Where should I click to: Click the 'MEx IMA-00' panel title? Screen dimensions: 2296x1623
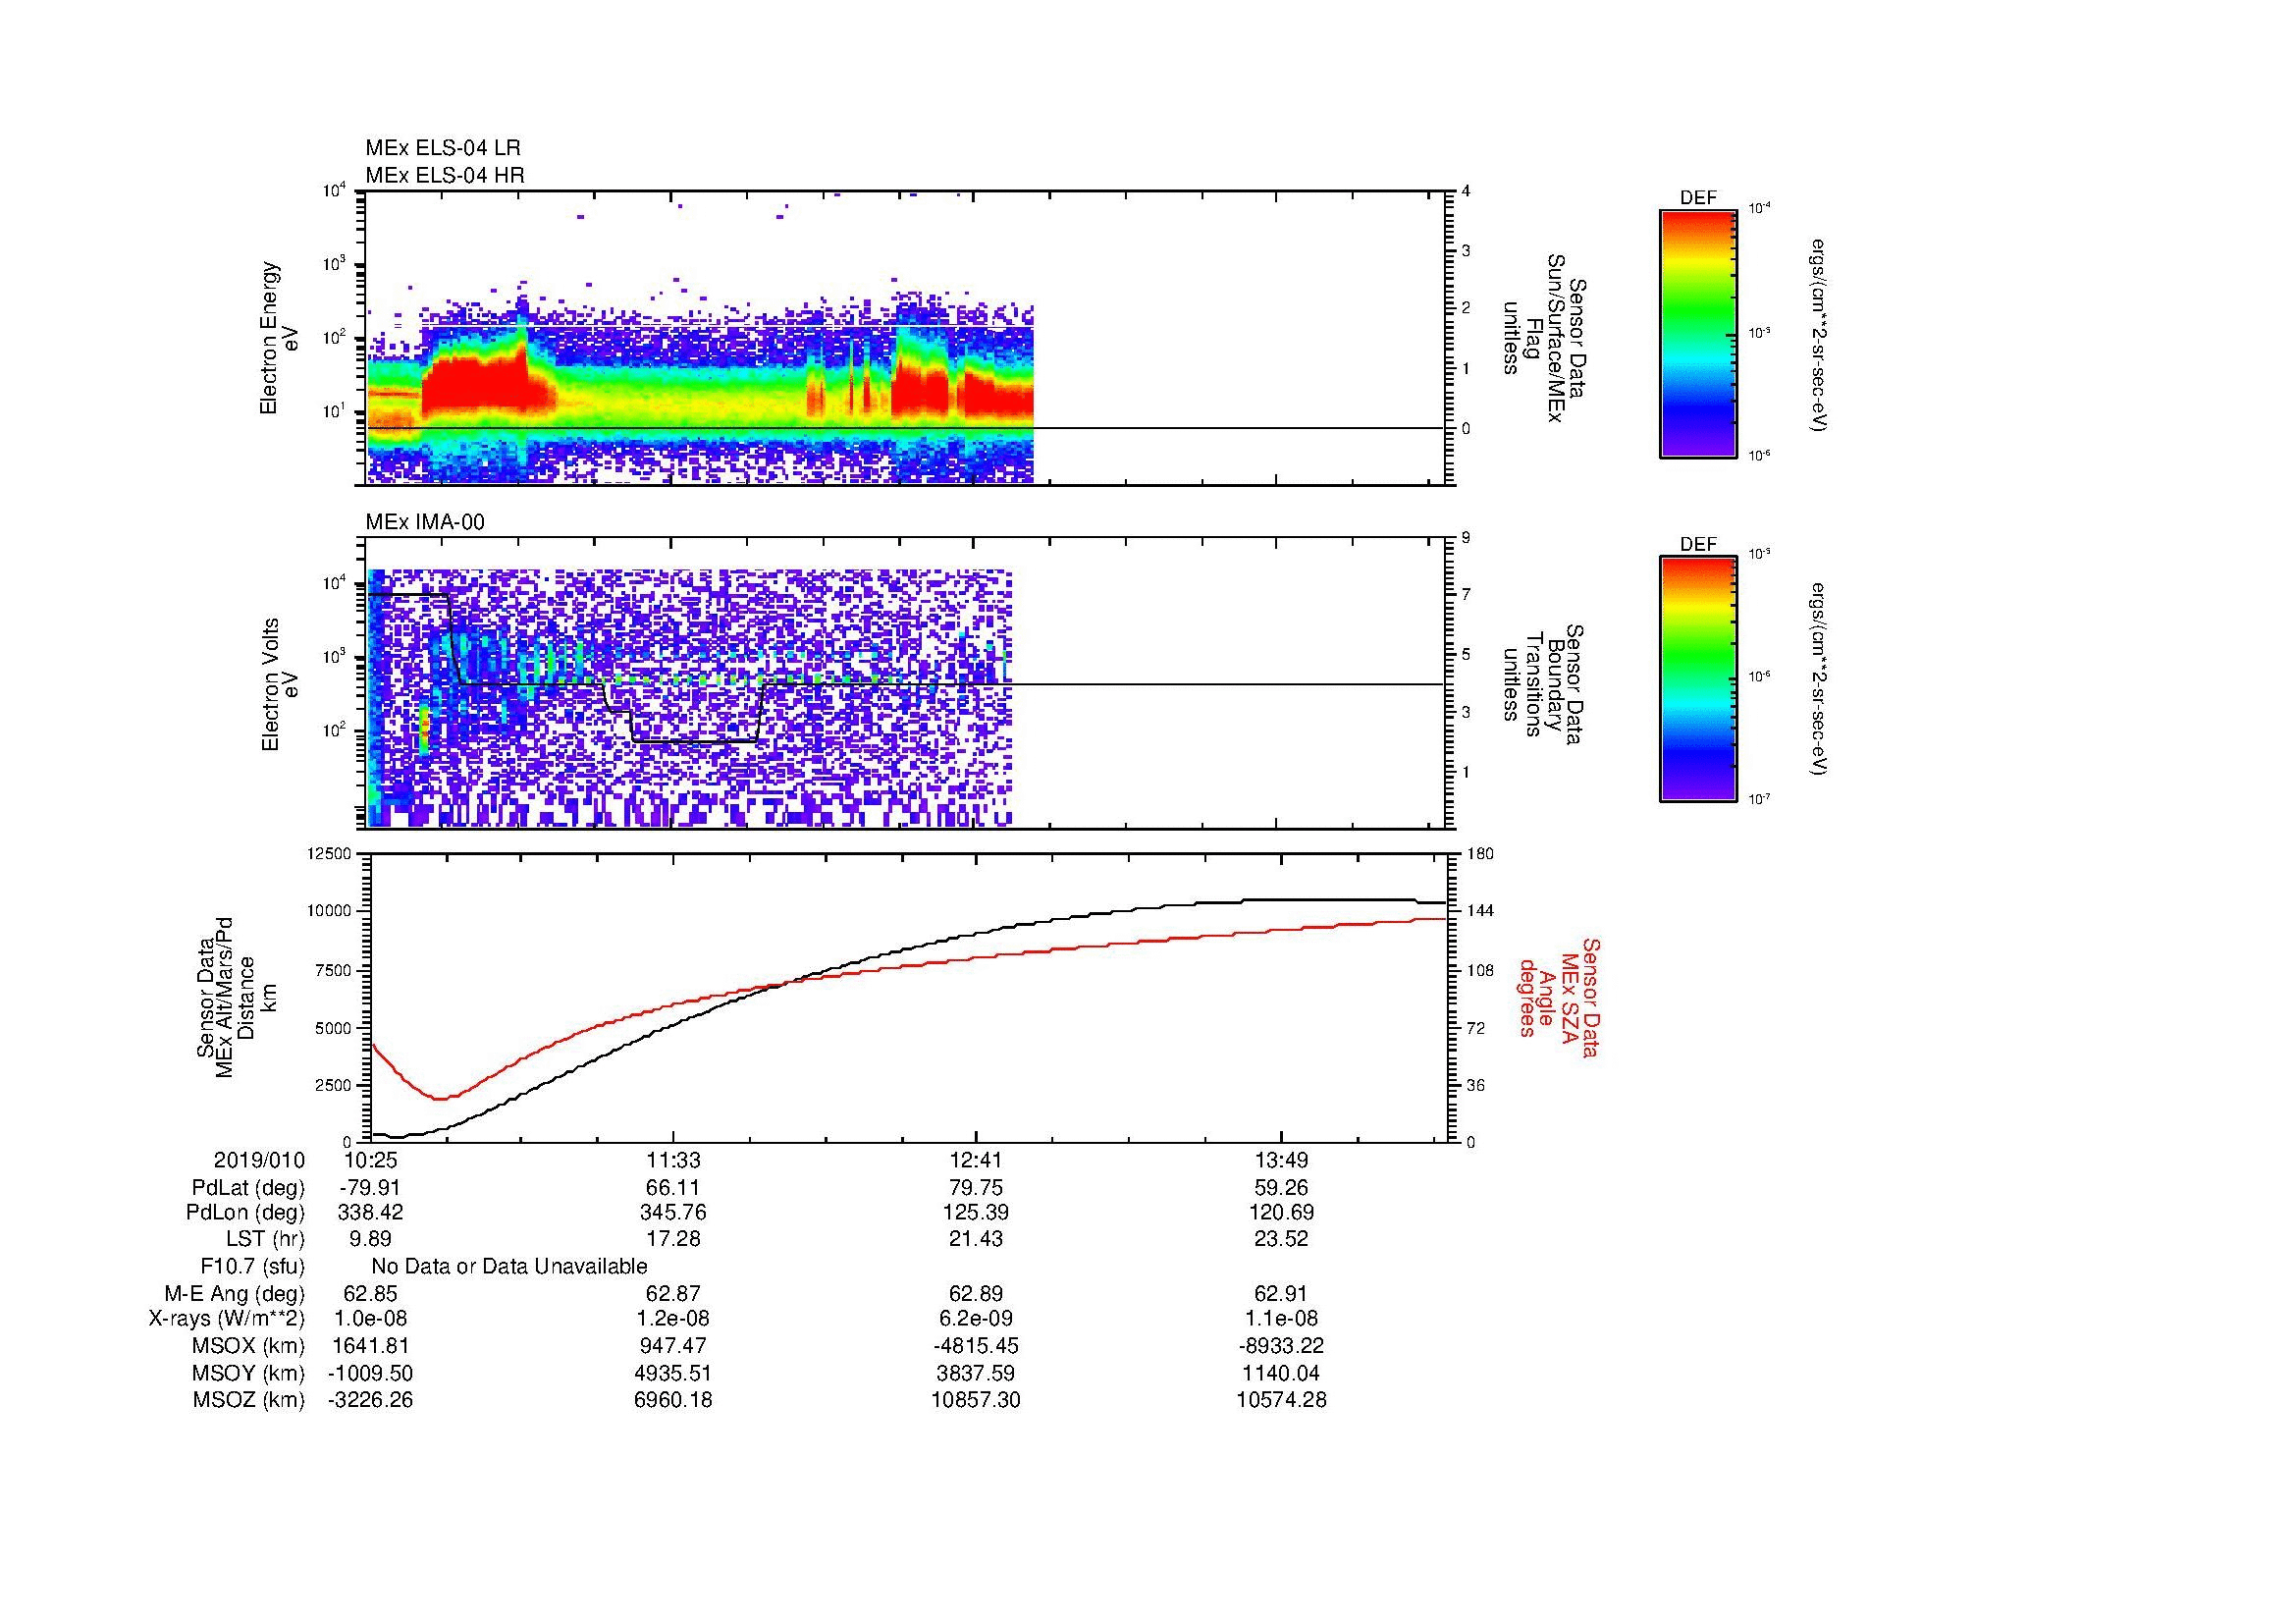[425, 522]
